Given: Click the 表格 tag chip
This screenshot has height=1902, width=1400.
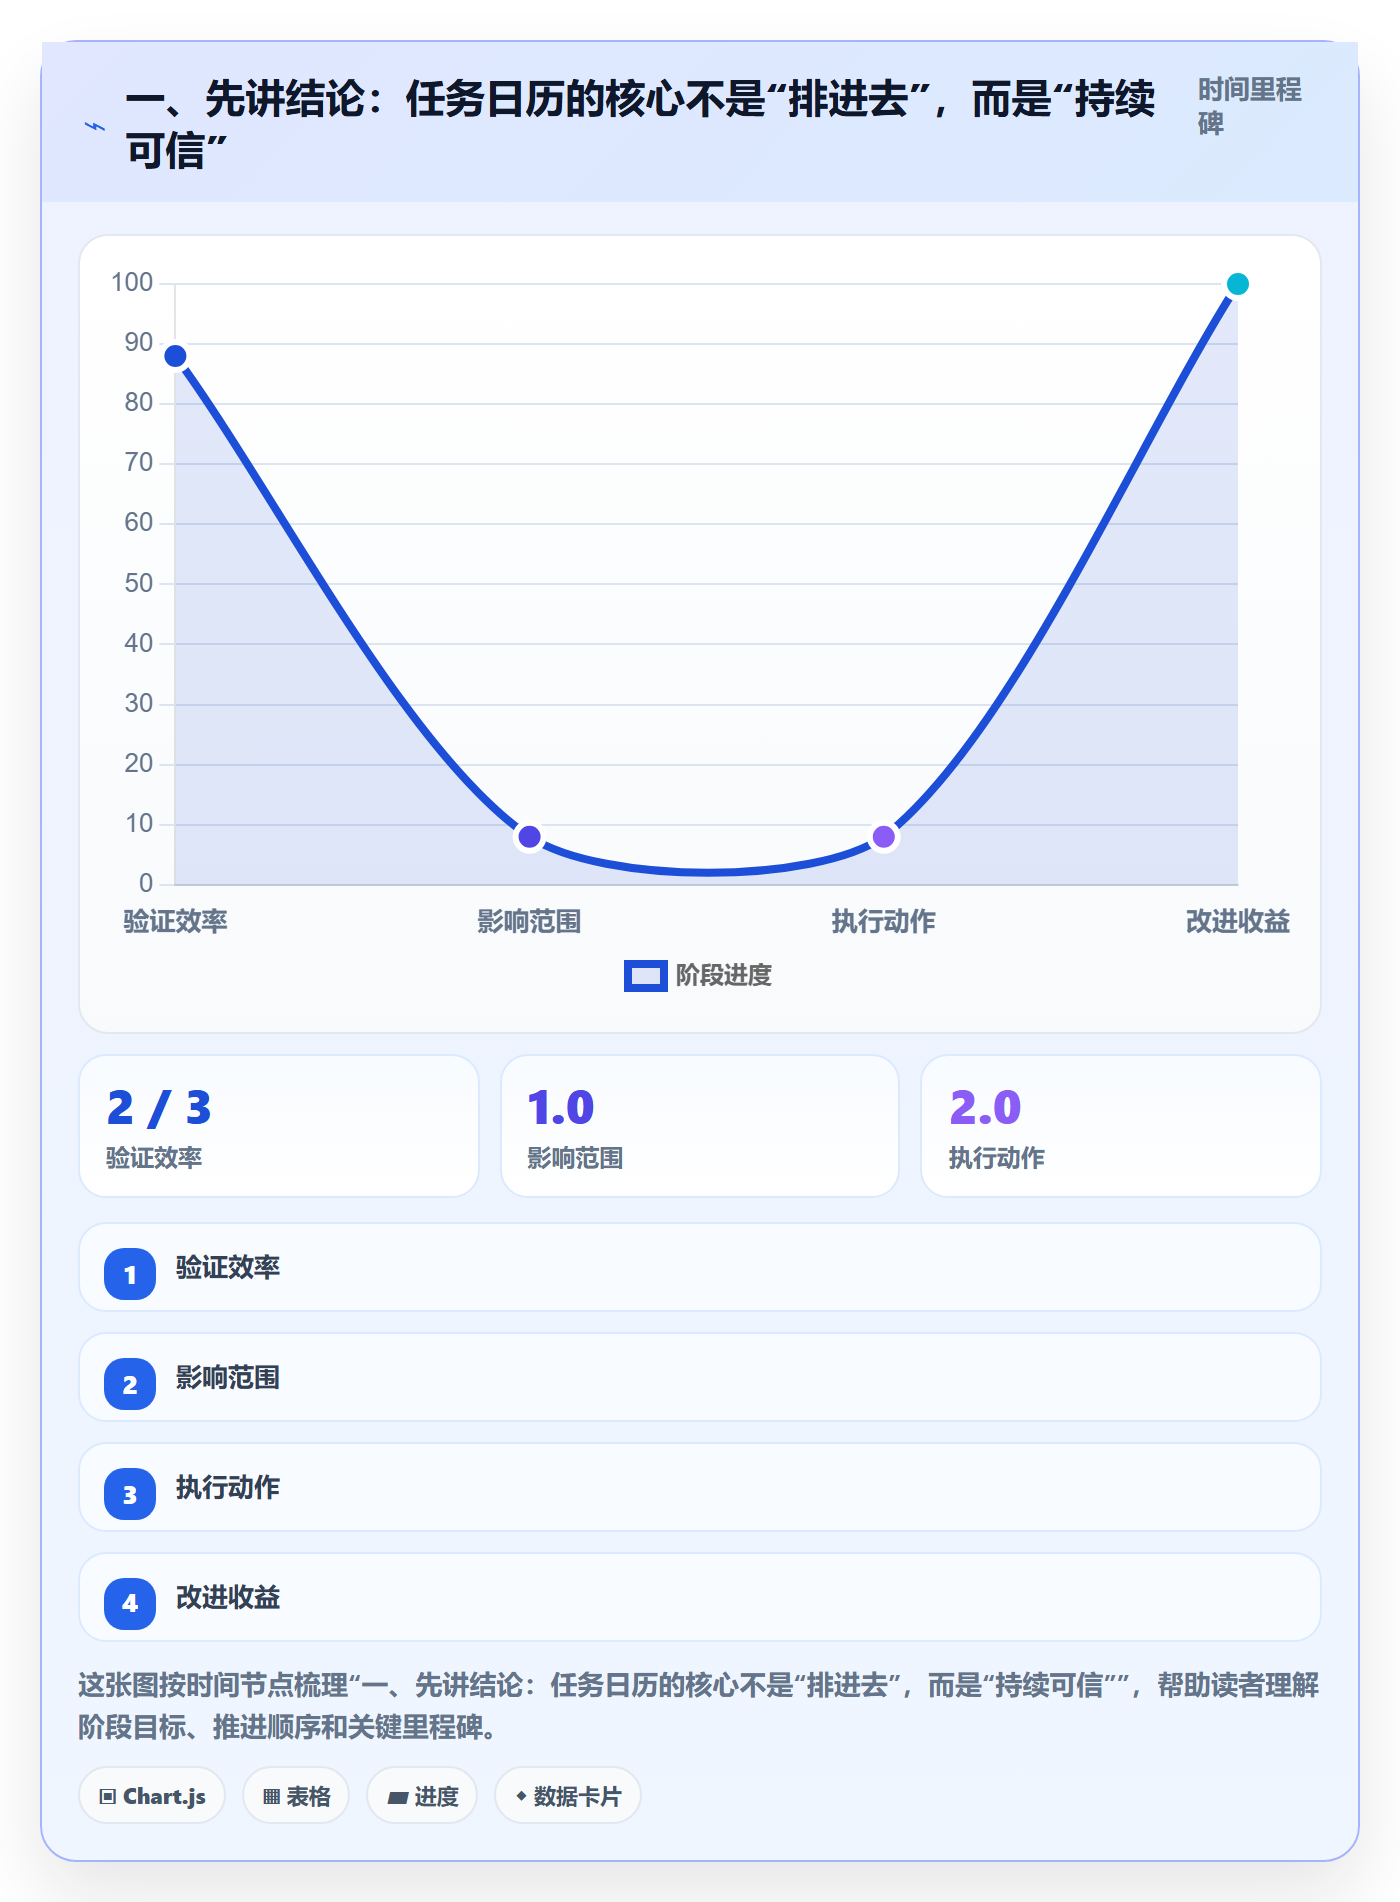Looking at the screenshot, I should [296, 1796].
